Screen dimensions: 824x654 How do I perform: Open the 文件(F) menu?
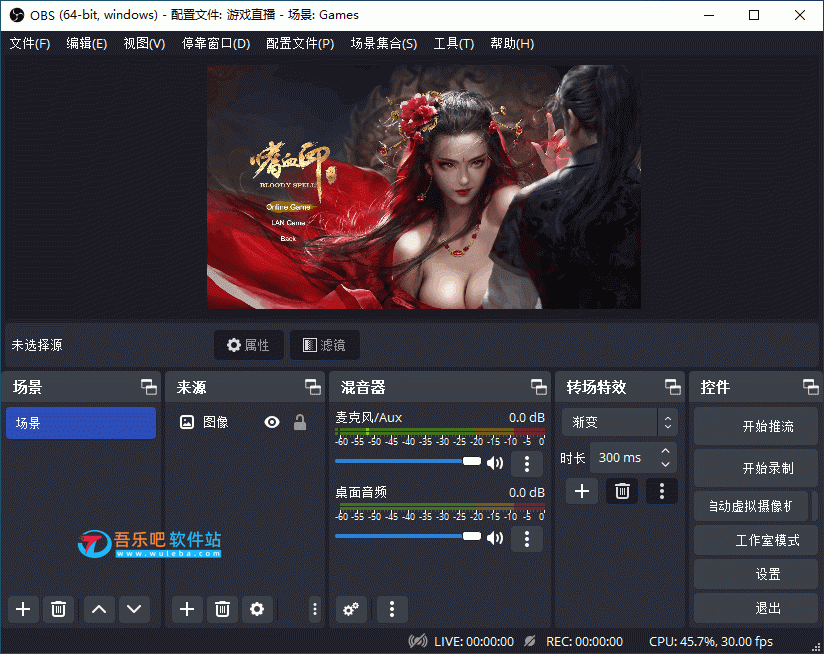click(30, 44)
